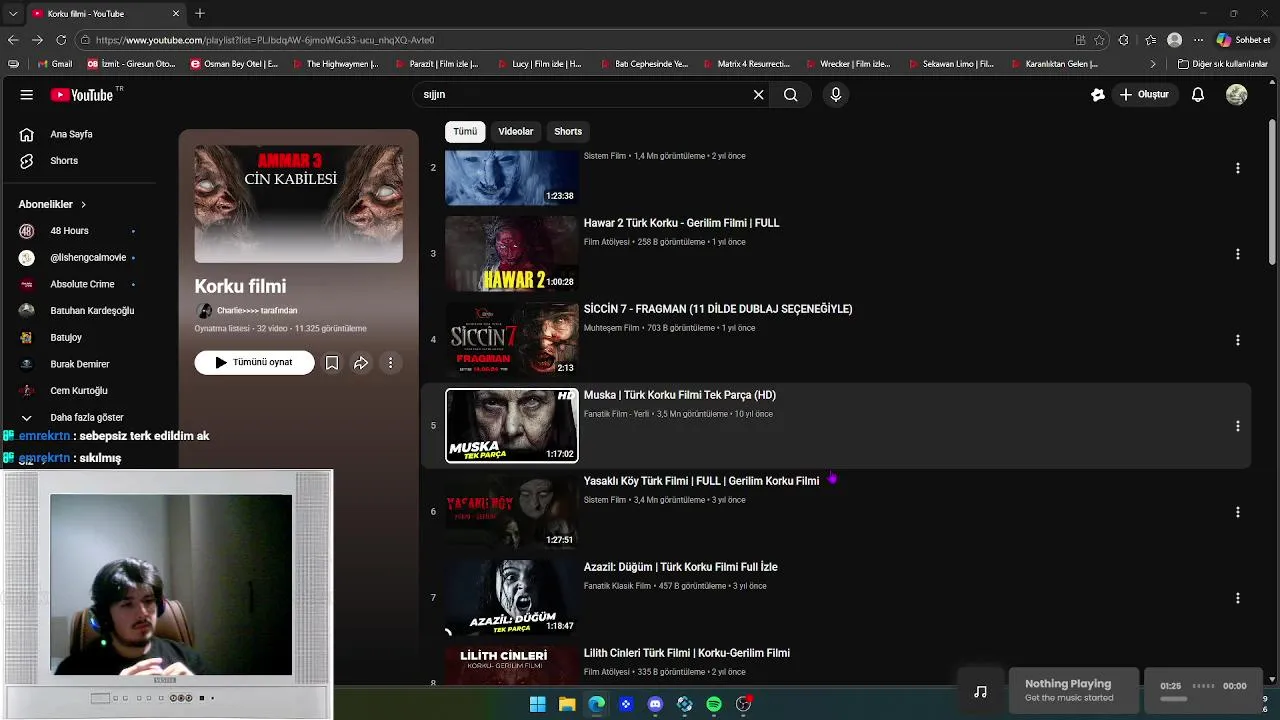Image resolution: width=1280 pixels, height=720 pixels.
Task: Open the Muhteşem Film channel link
Action: coord(611,328)
